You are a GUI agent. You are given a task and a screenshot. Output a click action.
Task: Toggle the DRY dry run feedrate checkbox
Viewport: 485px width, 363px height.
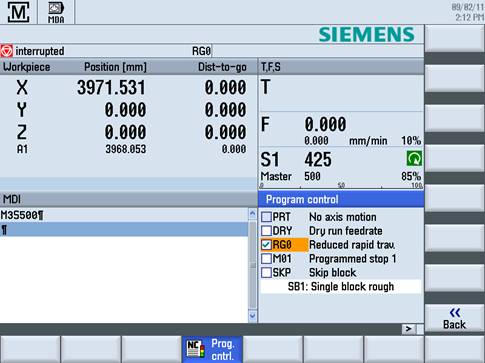click(266, 231)
